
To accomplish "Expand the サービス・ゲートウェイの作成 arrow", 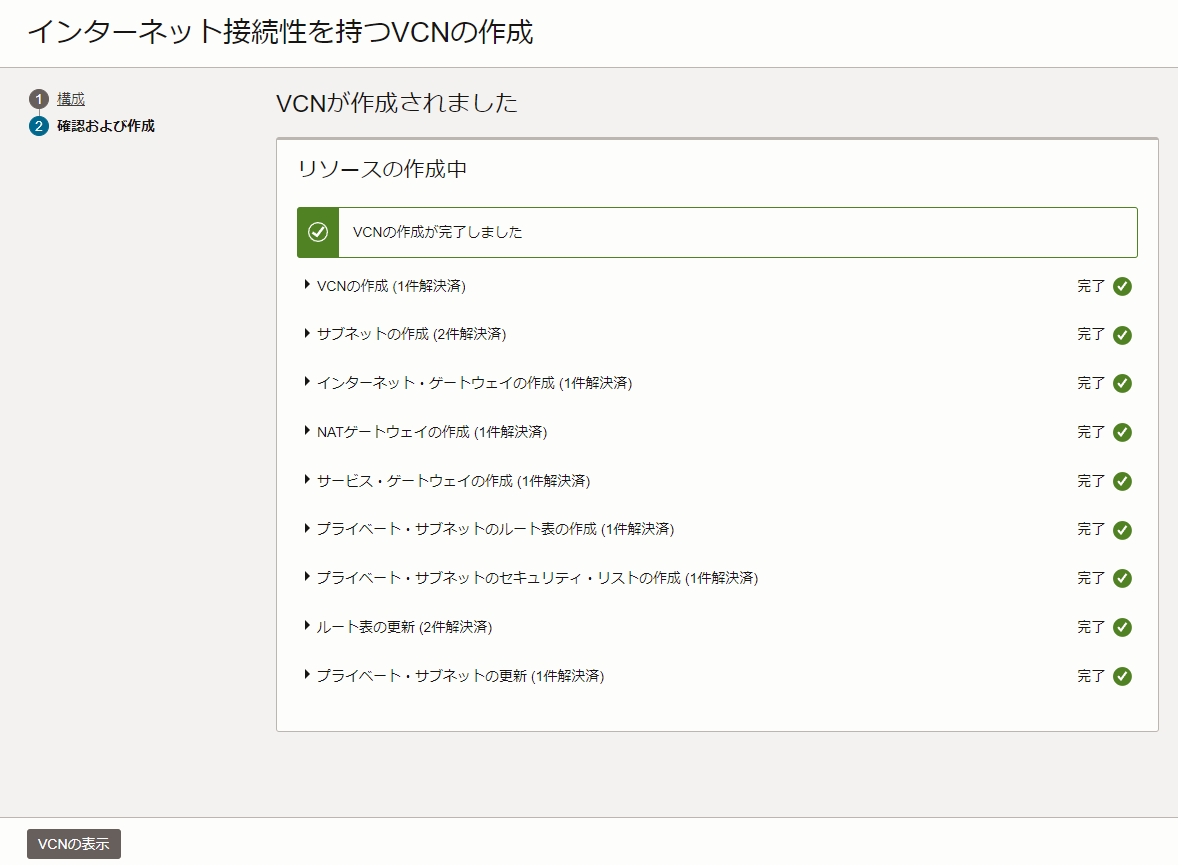I will tap(307, 479).
